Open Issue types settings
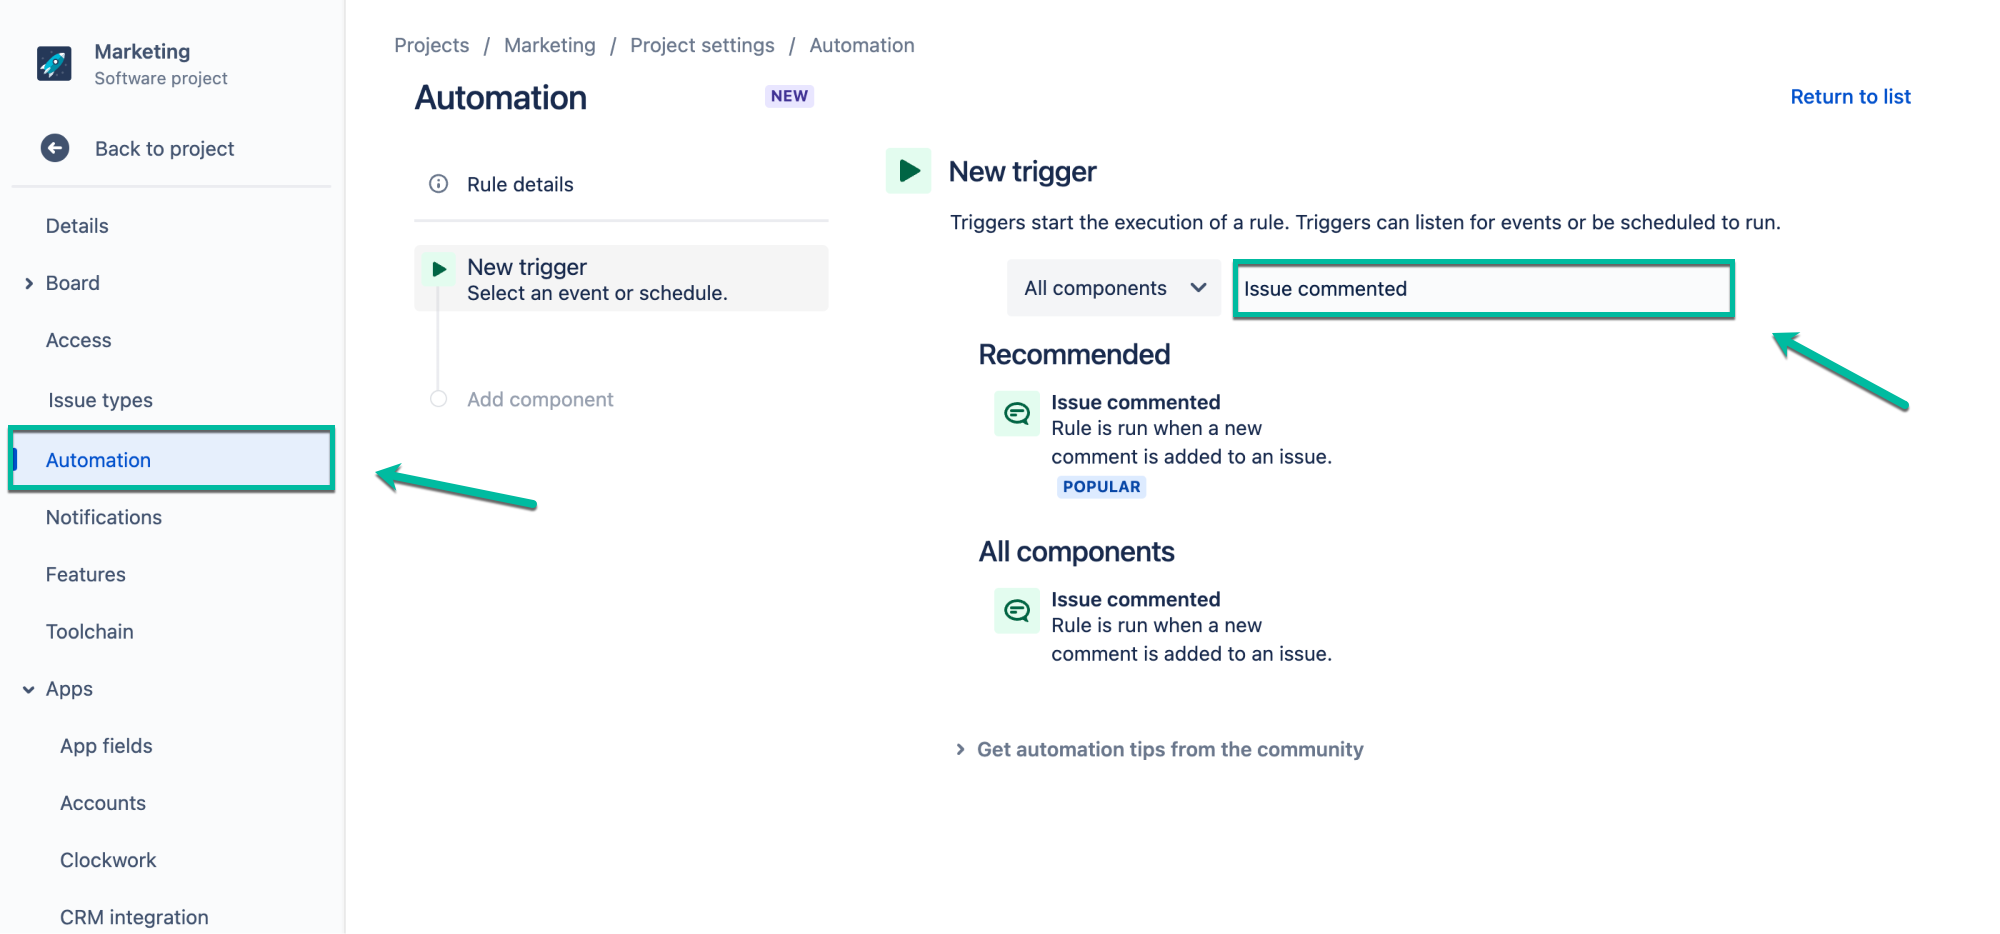Image resolution: width=2000 pixels, height=934 pixels. pyautogui.click(x=100, y=399)
